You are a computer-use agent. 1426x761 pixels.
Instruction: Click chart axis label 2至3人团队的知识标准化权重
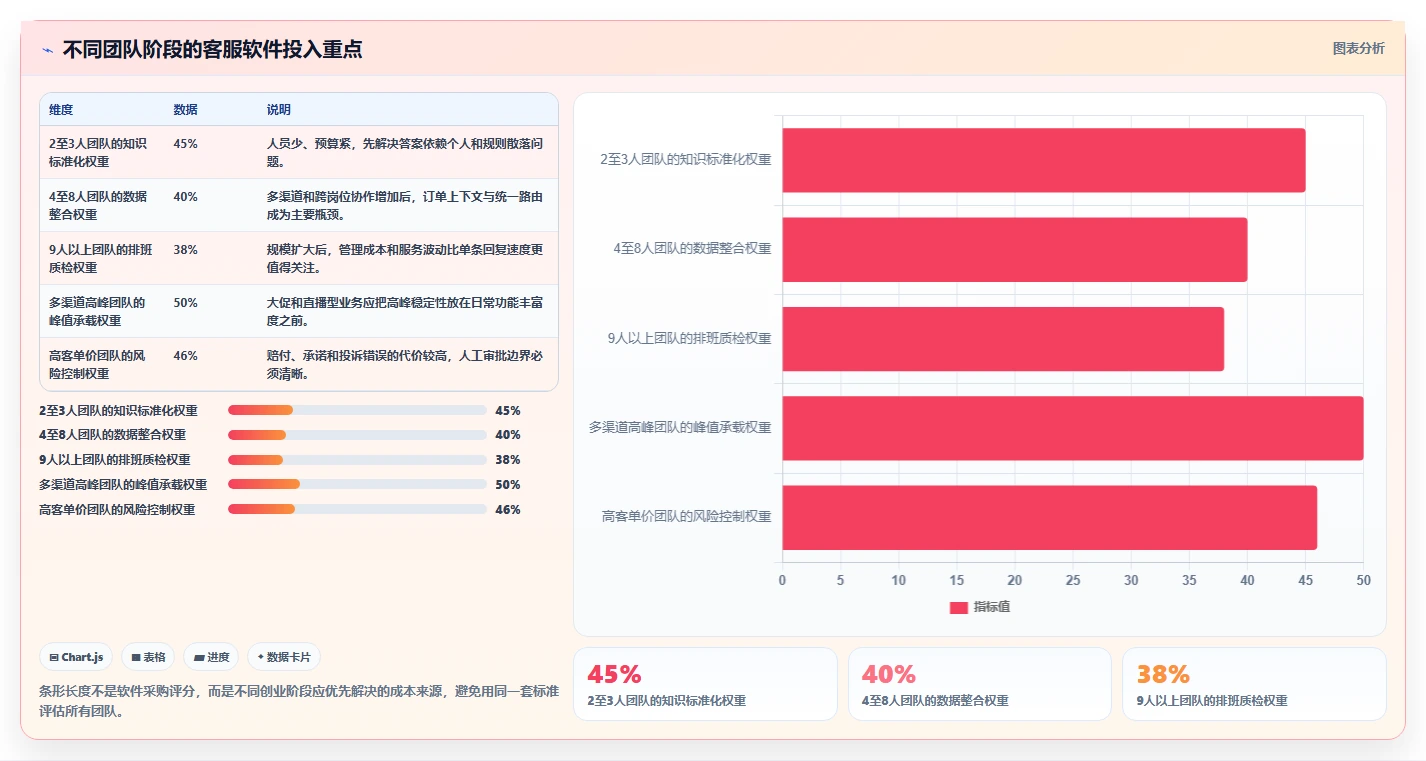pos(685,159)
